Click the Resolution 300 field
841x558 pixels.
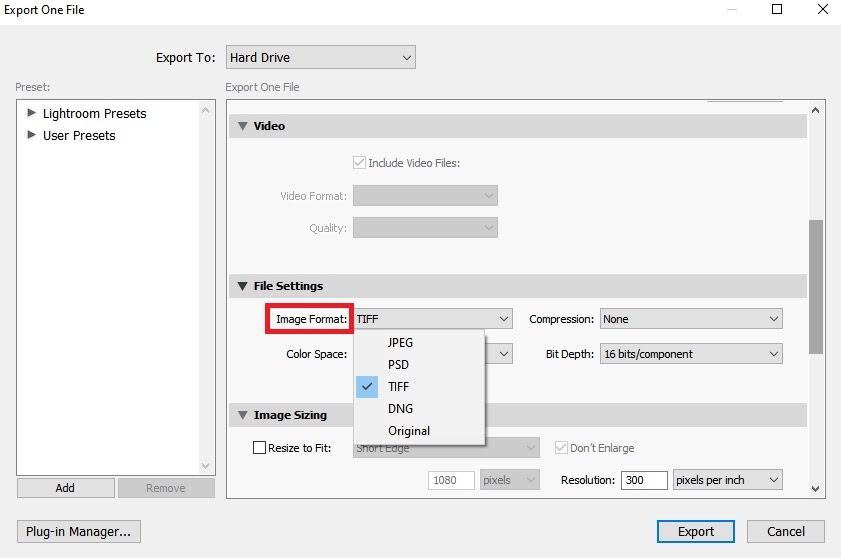point(644,480)
